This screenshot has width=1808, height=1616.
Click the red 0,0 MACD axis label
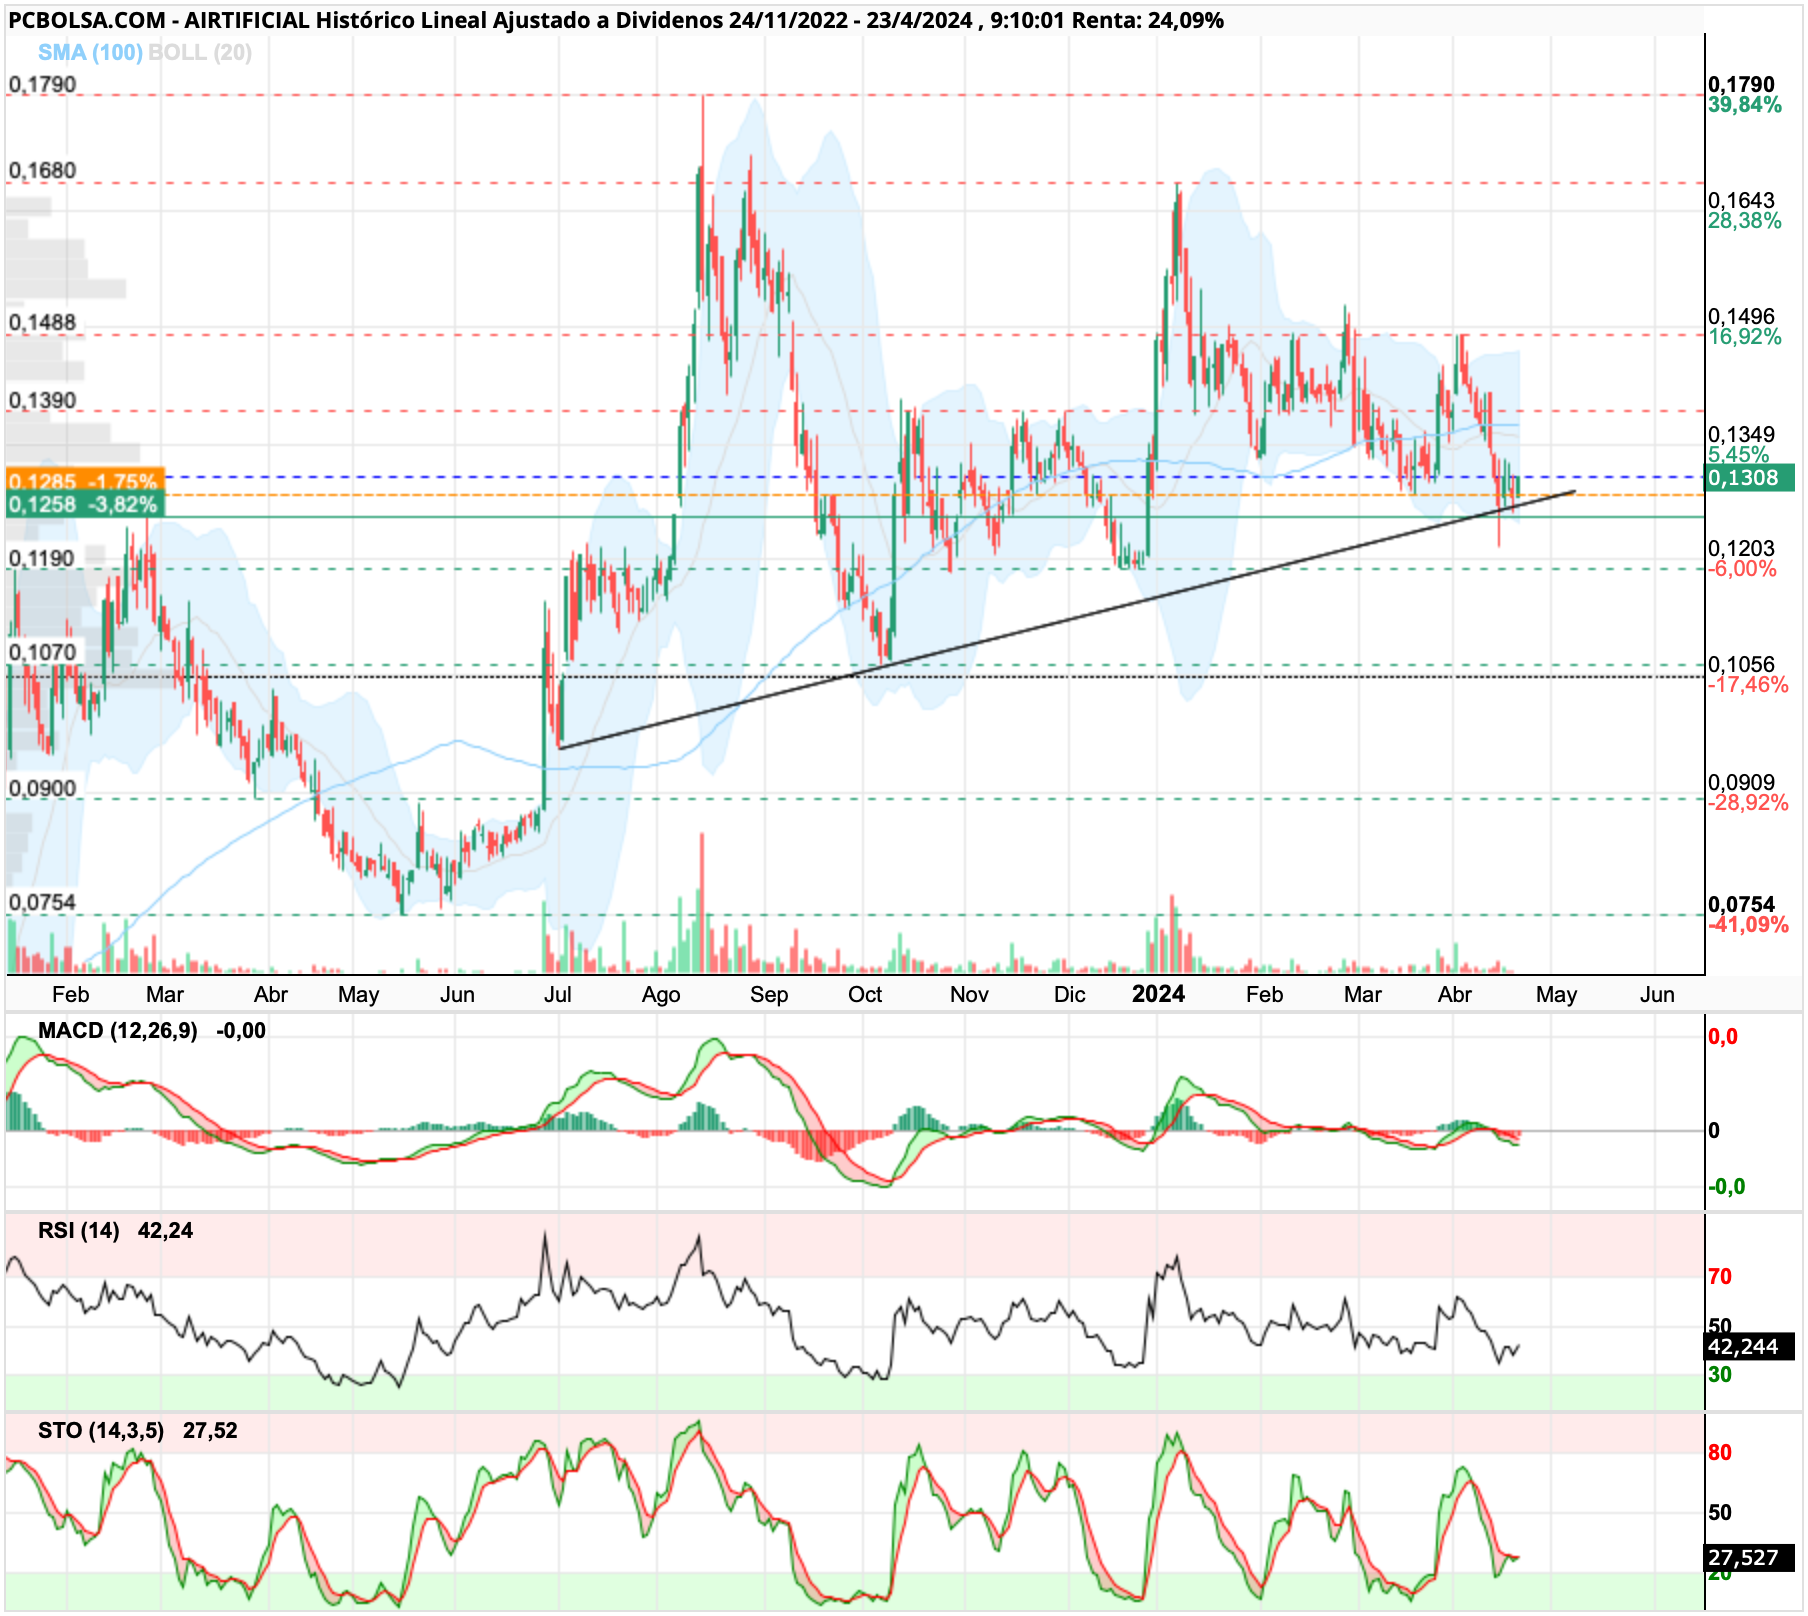coord(1723,1036)
